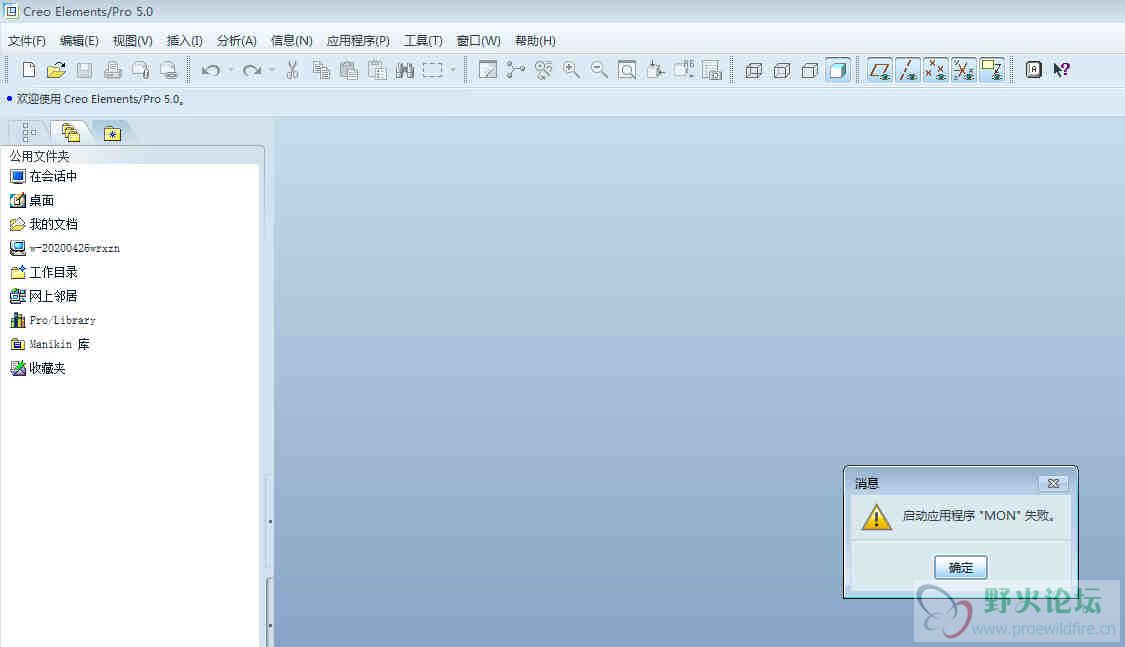Select 收藏夹 favorites folder
The width and height of the screenshot is (1125, 647).
click(38, 368)
